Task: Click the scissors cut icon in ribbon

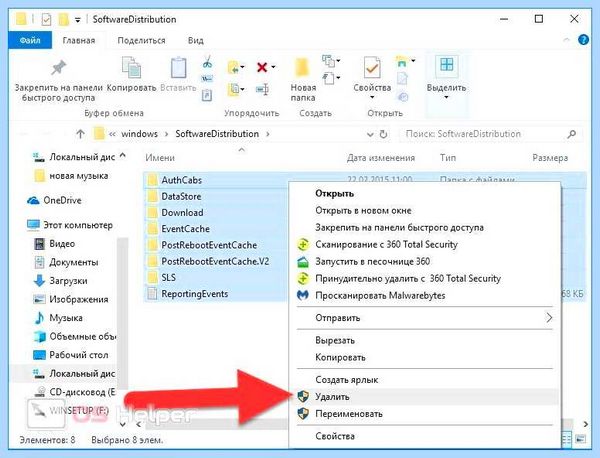Action: 207,62
